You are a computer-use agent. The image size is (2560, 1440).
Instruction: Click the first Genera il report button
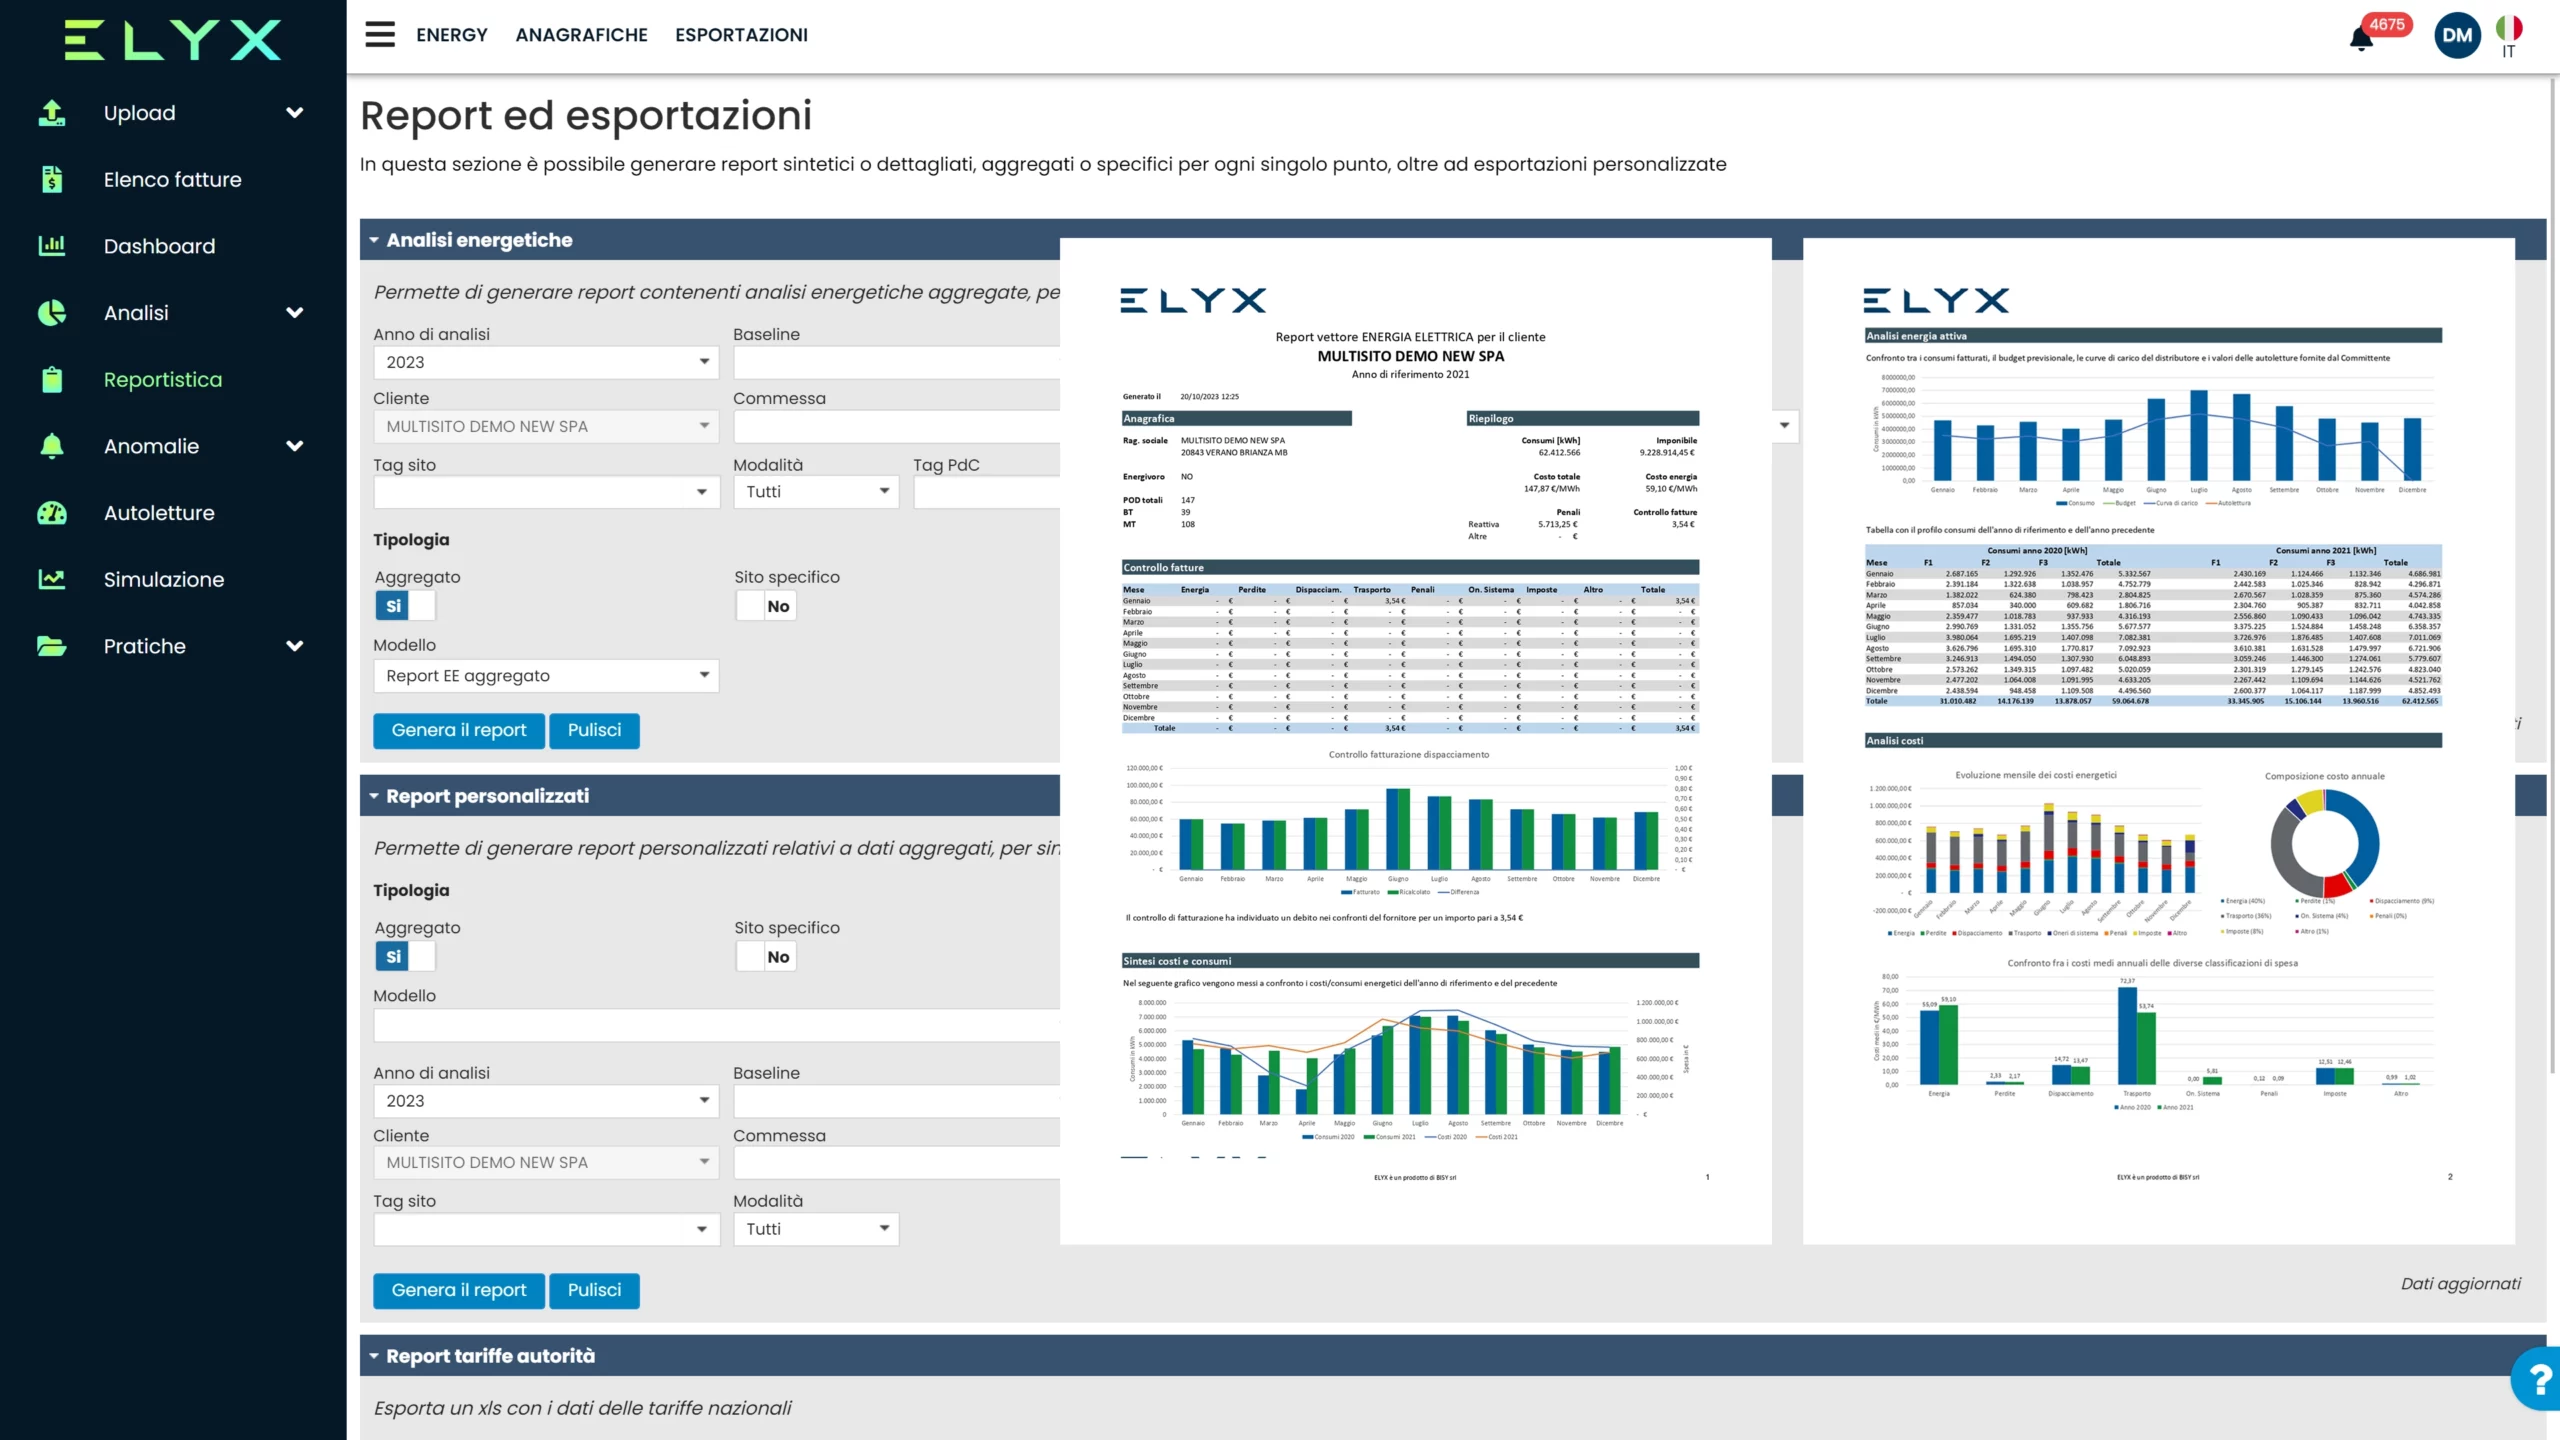click(458, 731)
